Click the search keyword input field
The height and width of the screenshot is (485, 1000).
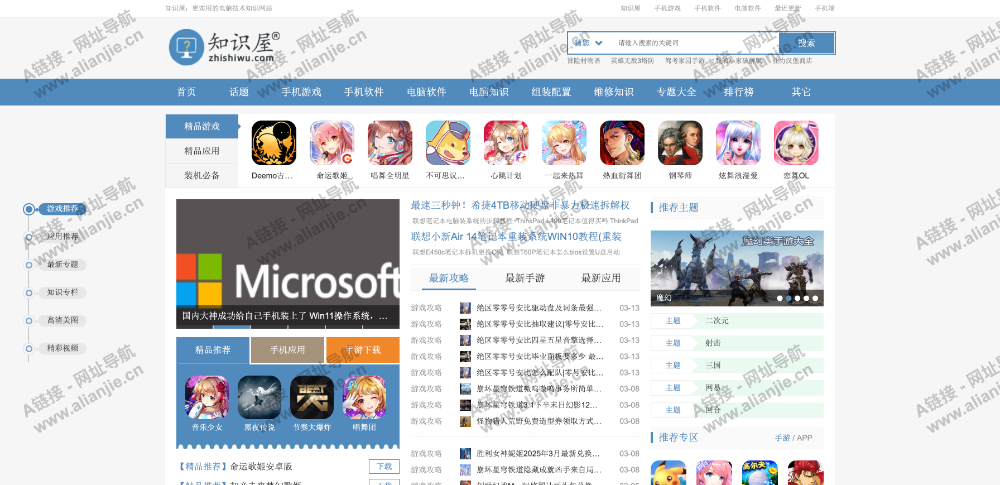tap(694, 43)
